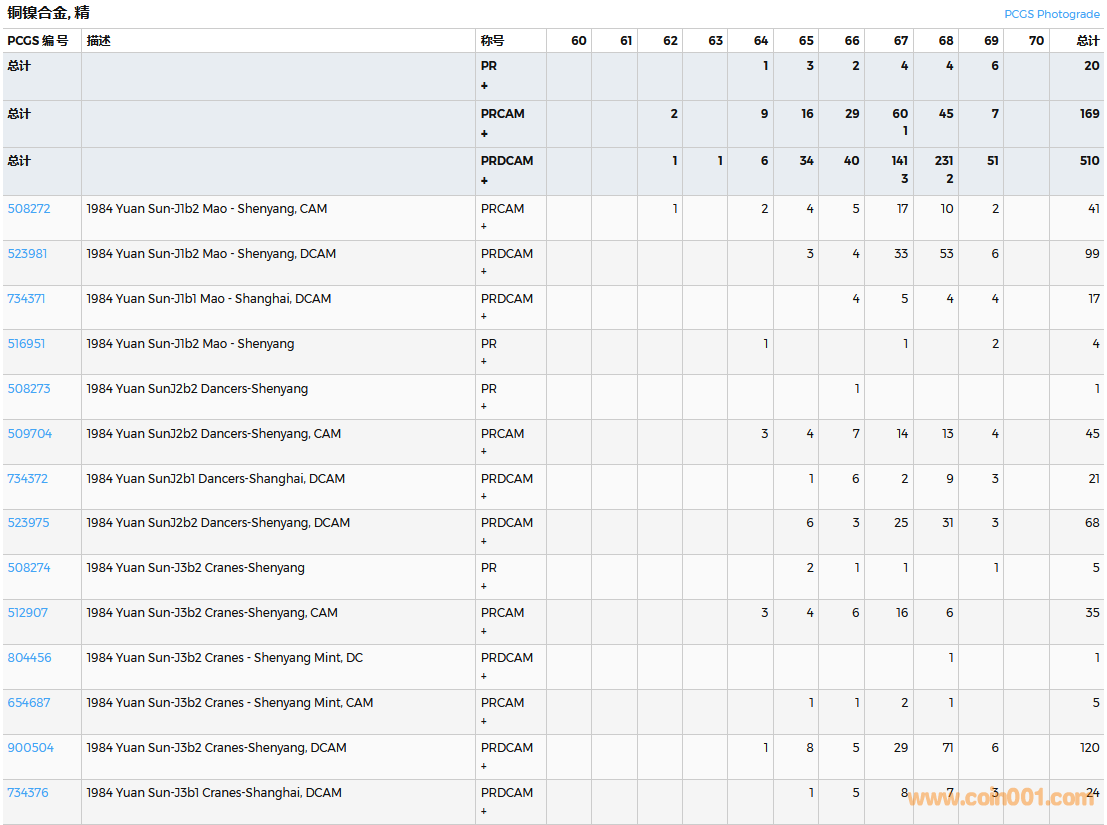Image resolution: width=1107 pixels, height=825 pixels.
Task: Expand plus grades for 508273 Dancers-Shenyang PR
Action: (484, 407)
